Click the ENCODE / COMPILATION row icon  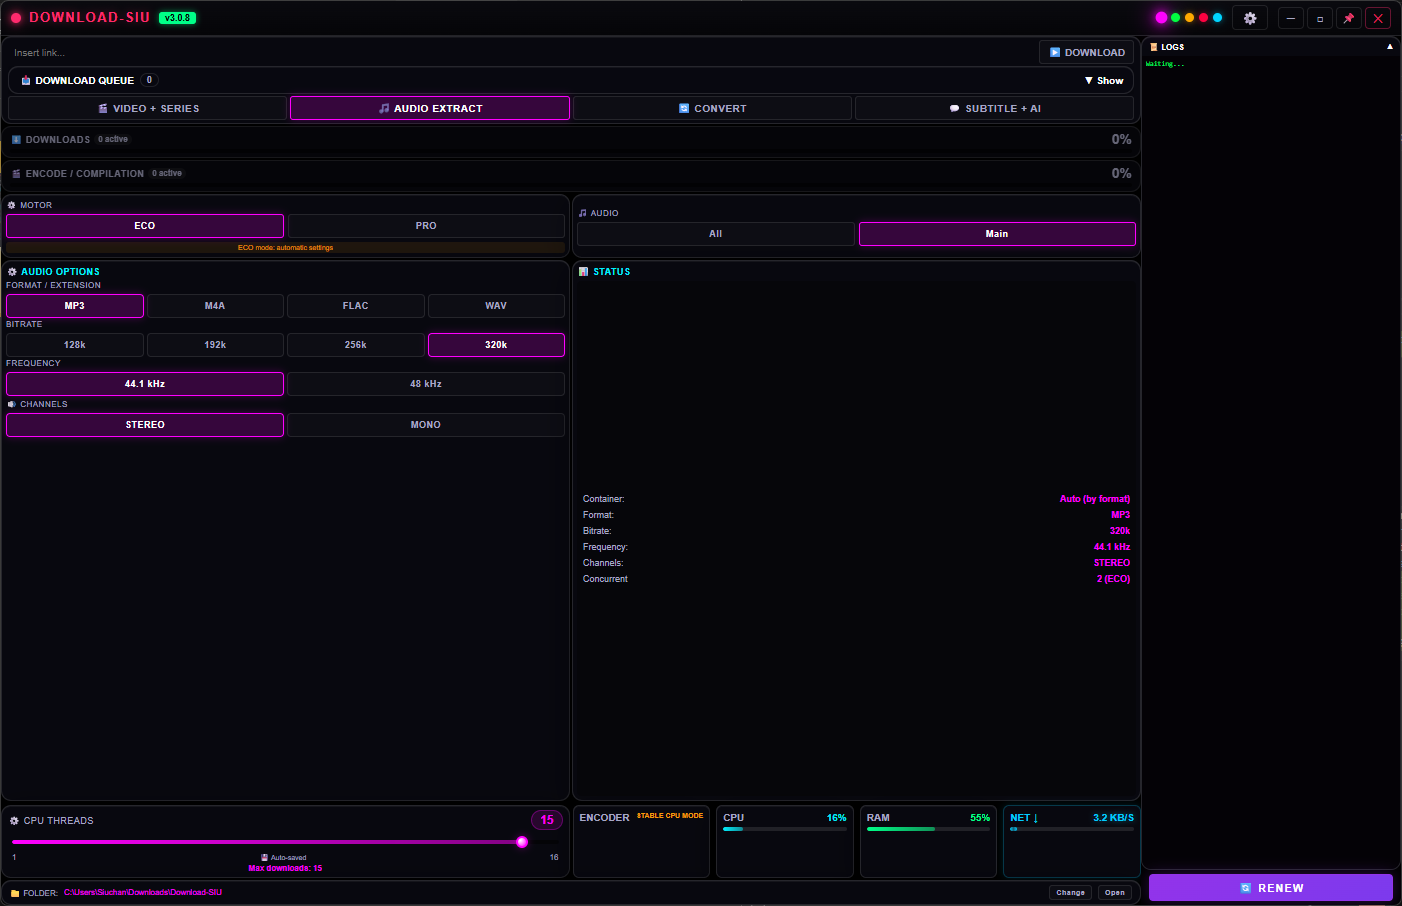(x=16, y=174)
